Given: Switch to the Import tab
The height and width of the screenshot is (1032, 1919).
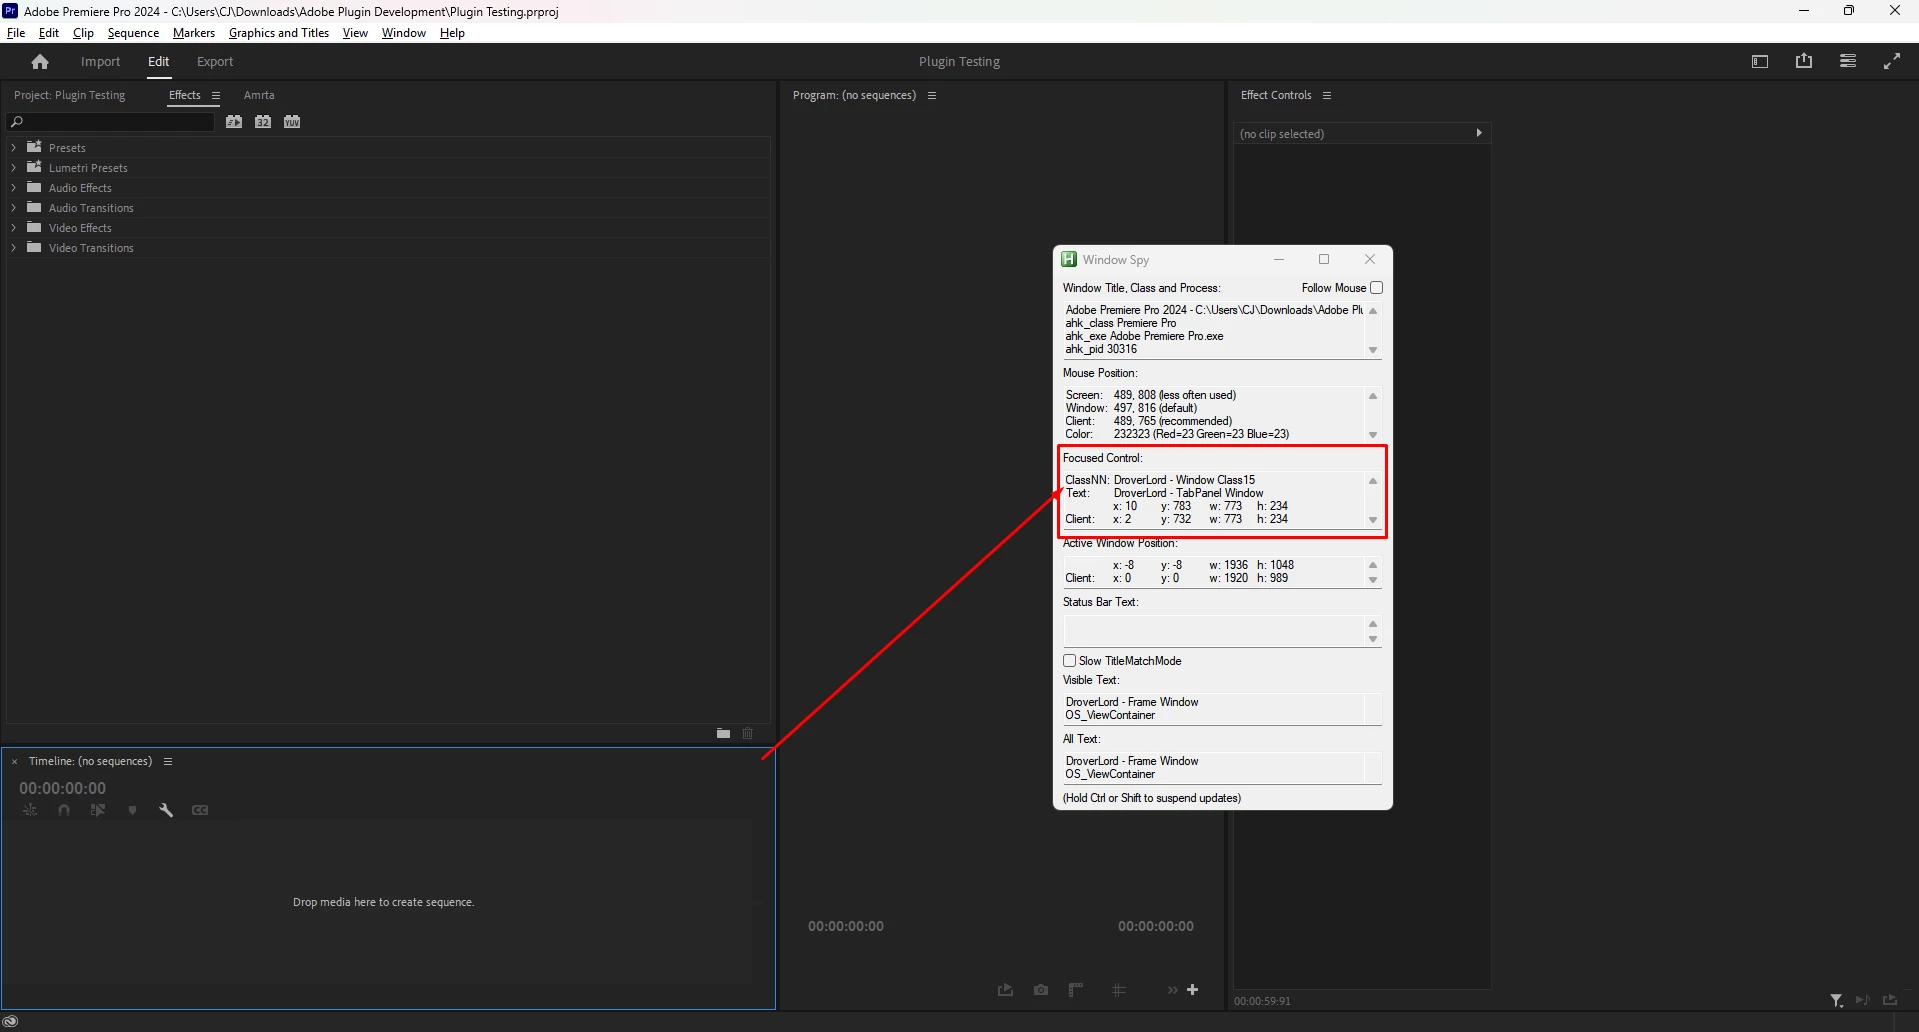Looking at the screenshot, I should click(x=101, y=62).
